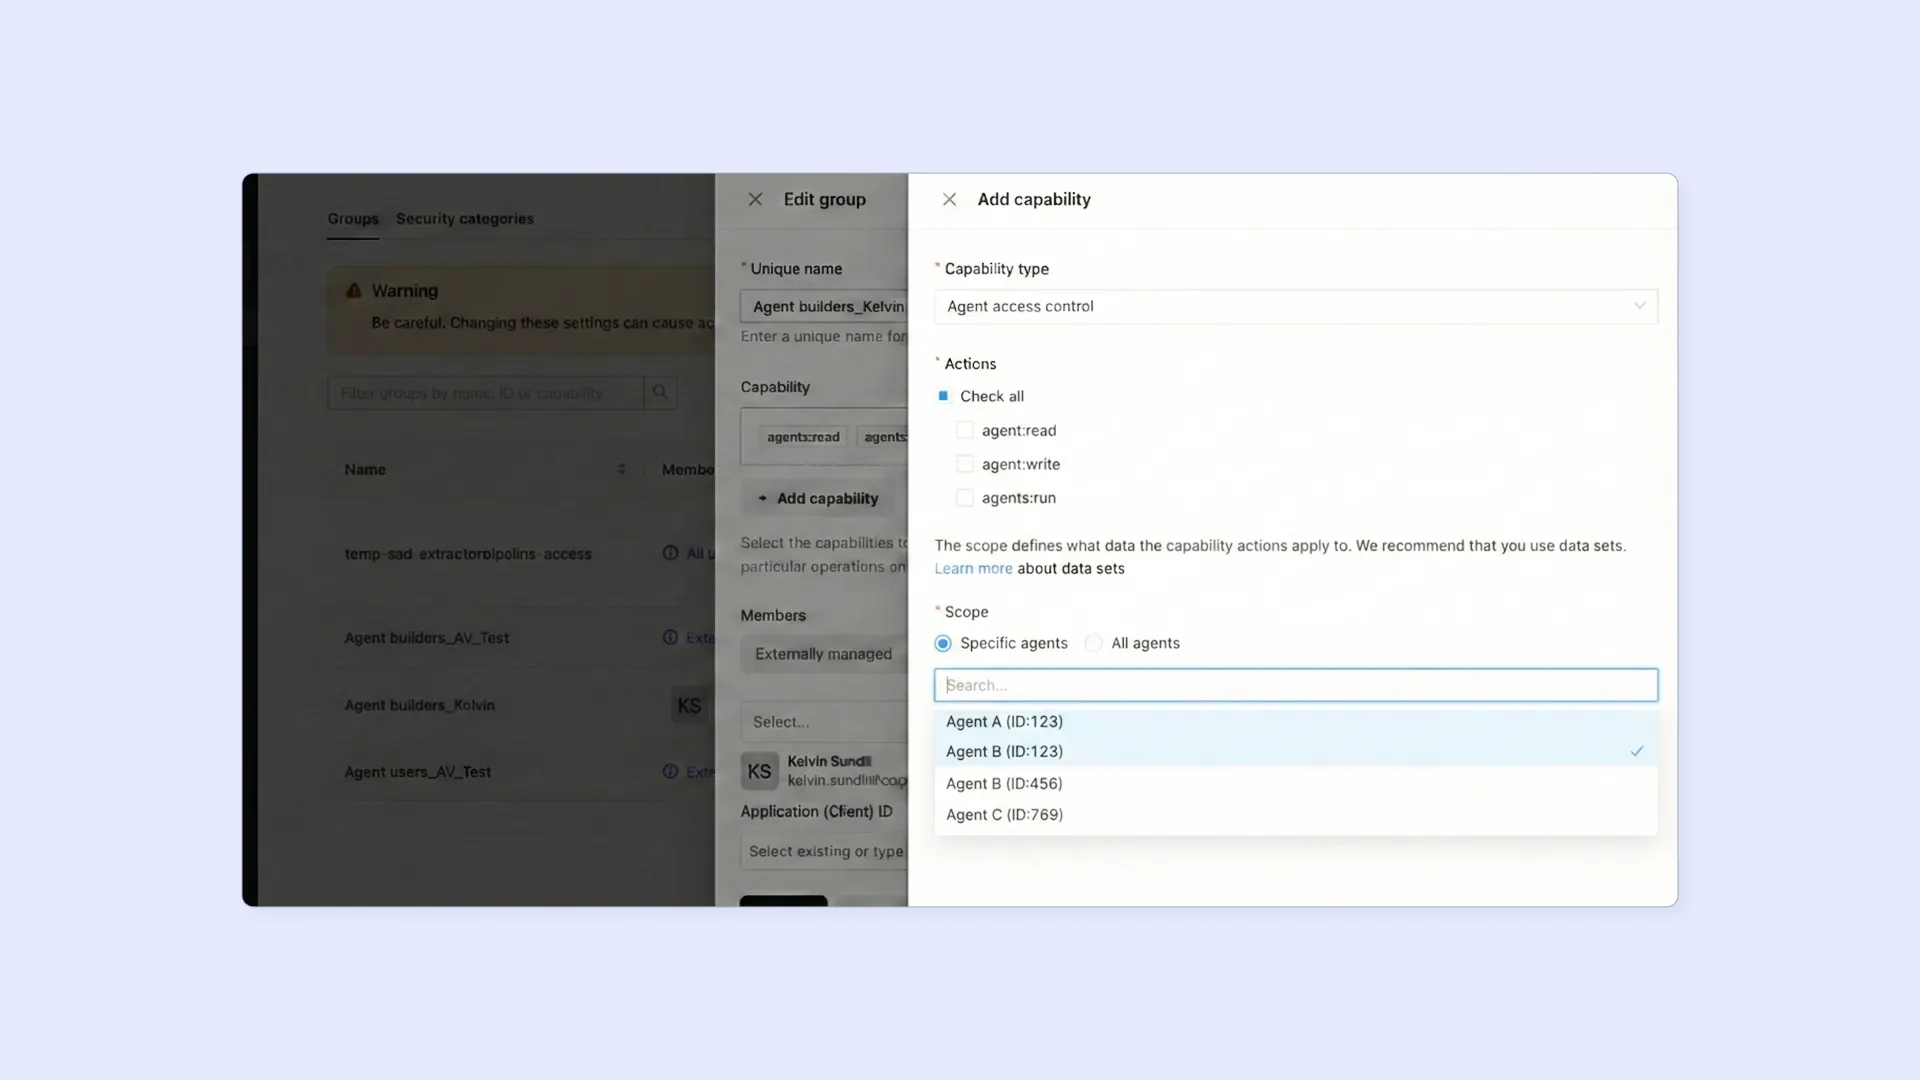Click the checkmark beside Agent B (ID:123)
The image size is (1920, 1080).
[x=1636, y=751]
